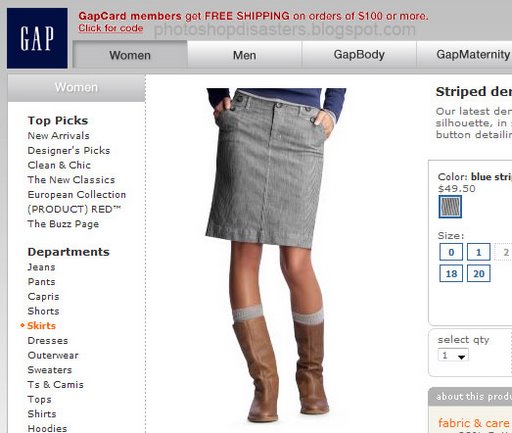Screen dimensions: 512x433
Task: Choose size 0
Action: [451, 252]
